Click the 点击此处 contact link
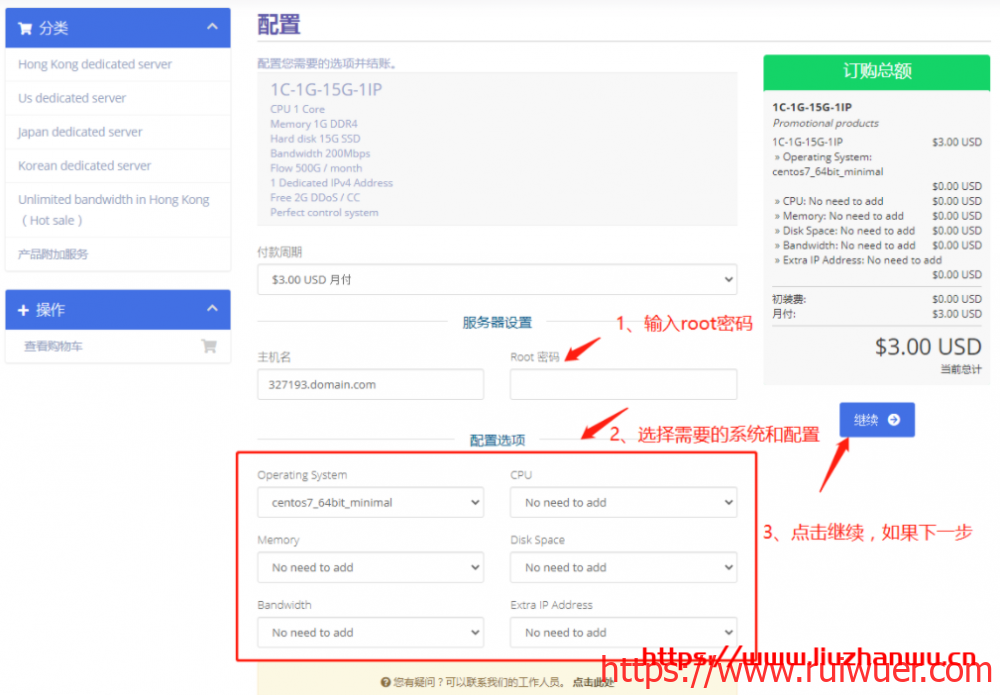 (593, 682)
